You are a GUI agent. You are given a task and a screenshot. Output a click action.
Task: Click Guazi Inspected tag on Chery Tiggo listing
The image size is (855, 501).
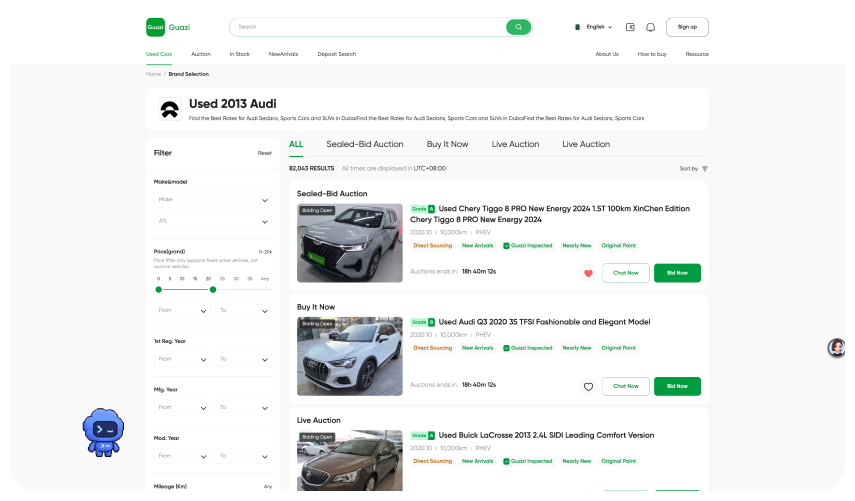pos(527,245)
